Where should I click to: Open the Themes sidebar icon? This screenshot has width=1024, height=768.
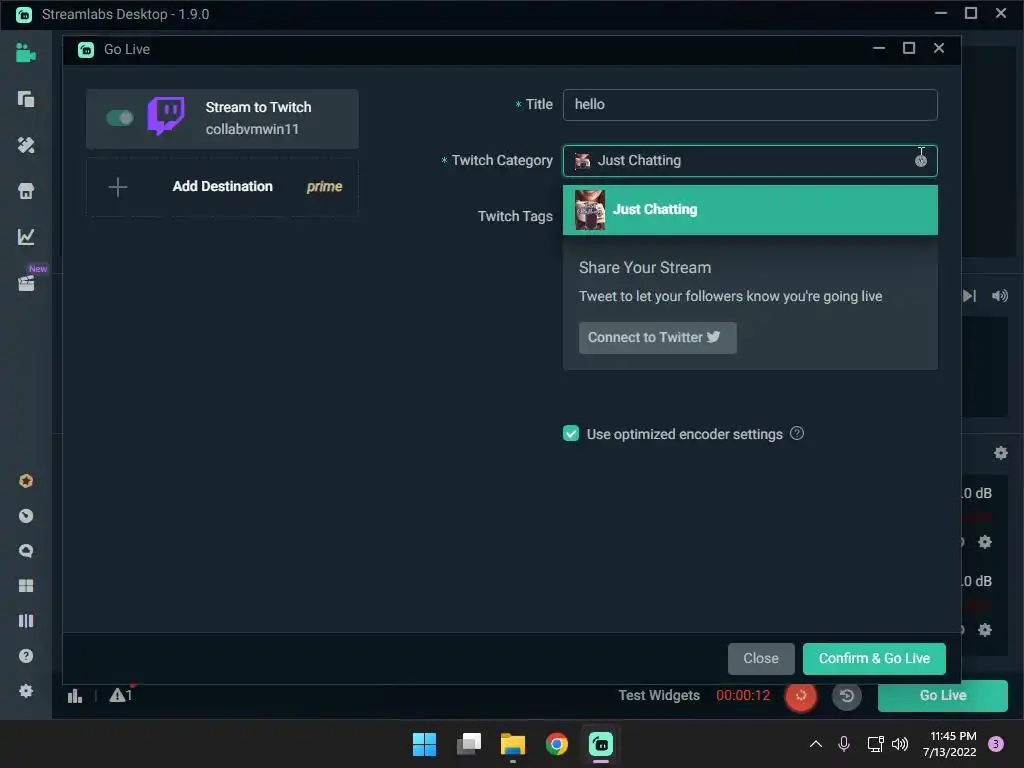coord(25,145)
